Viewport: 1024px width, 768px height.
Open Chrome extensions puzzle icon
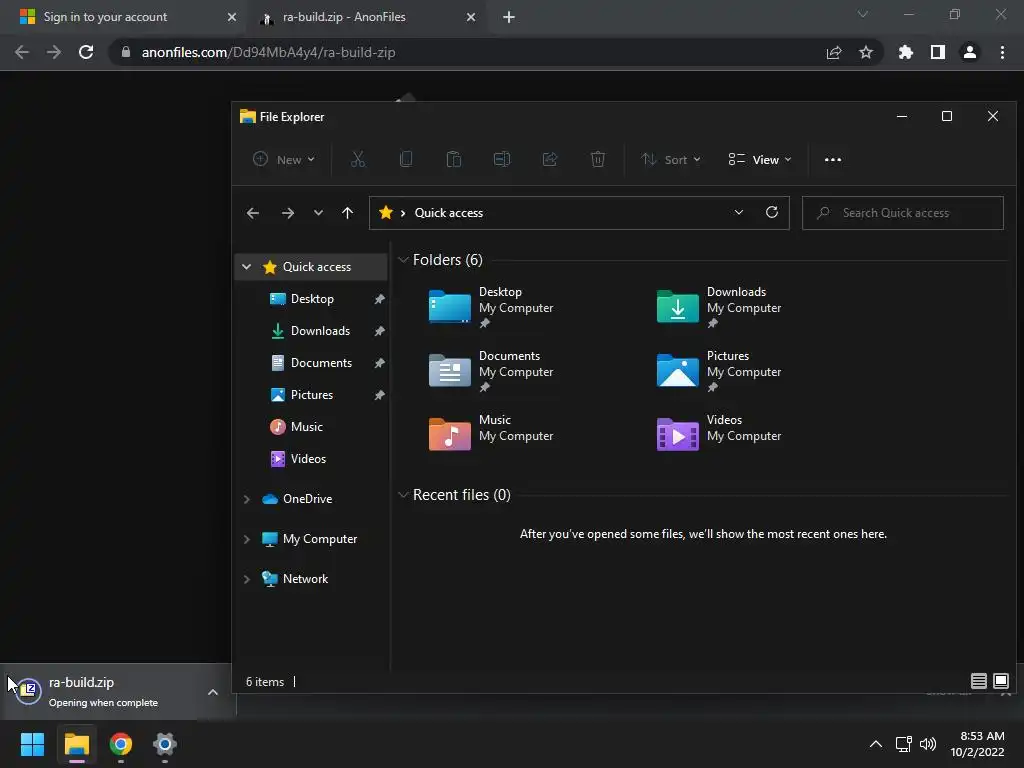[905, 52]
